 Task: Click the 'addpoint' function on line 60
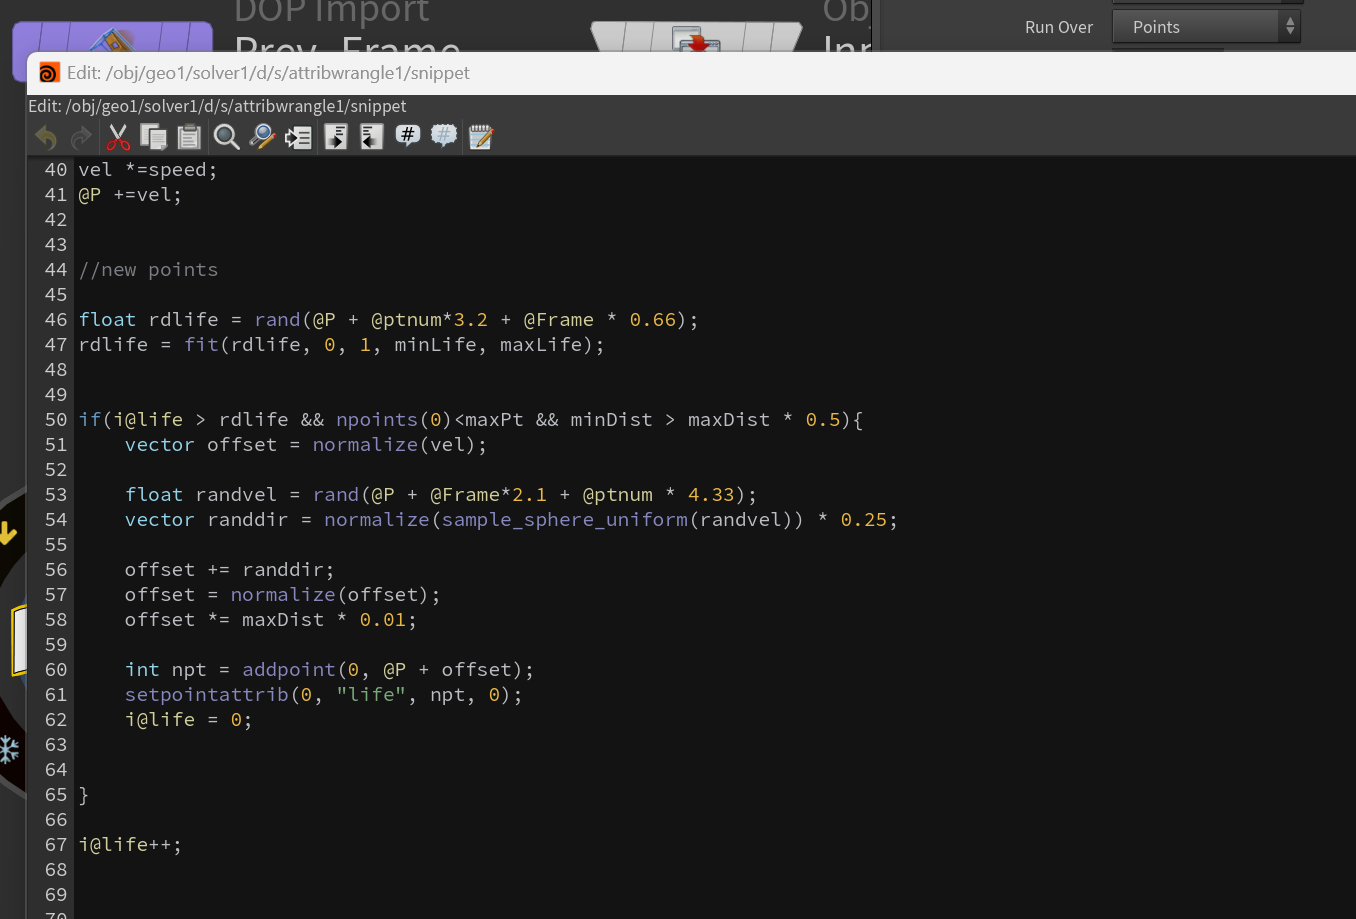[x=289, y=670]
